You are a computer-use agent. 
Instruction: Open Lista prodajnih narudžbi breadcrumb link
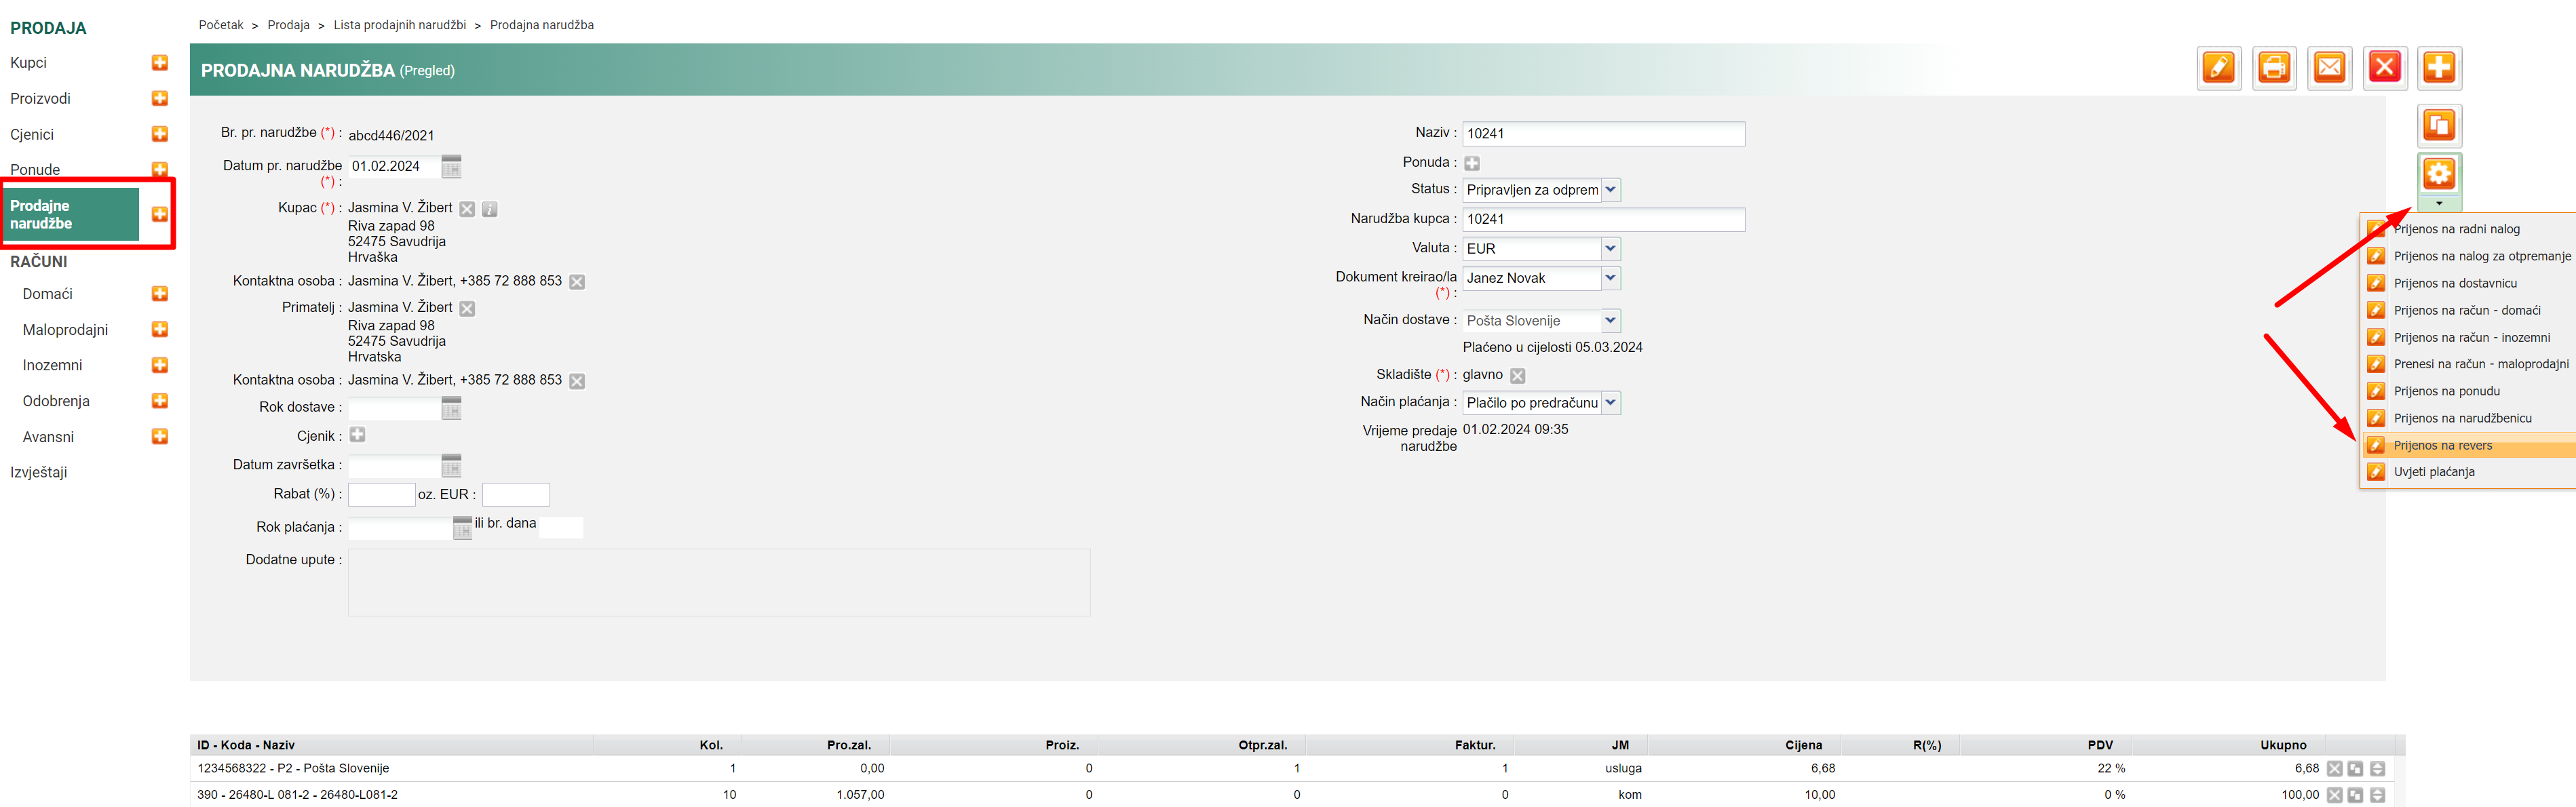click(x=399, y=25)
